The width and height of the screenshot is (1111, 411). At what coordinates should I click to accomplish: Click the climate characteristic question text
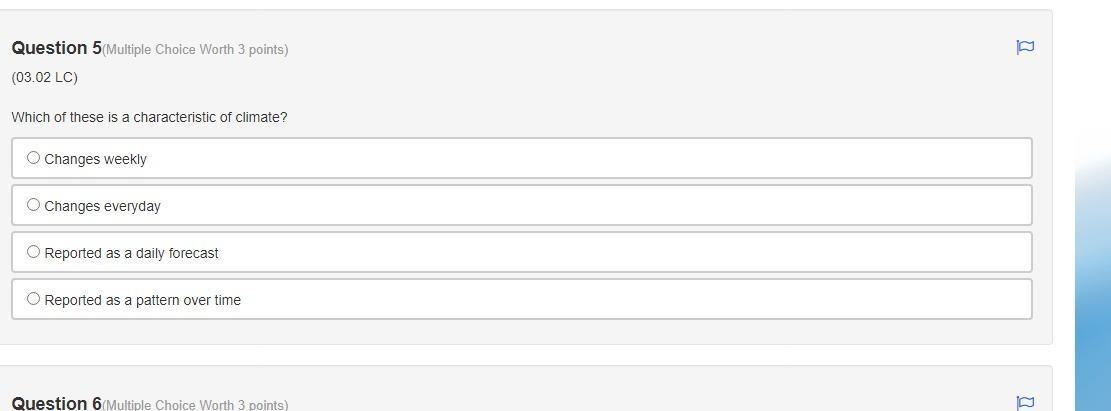tap(149, 117)
